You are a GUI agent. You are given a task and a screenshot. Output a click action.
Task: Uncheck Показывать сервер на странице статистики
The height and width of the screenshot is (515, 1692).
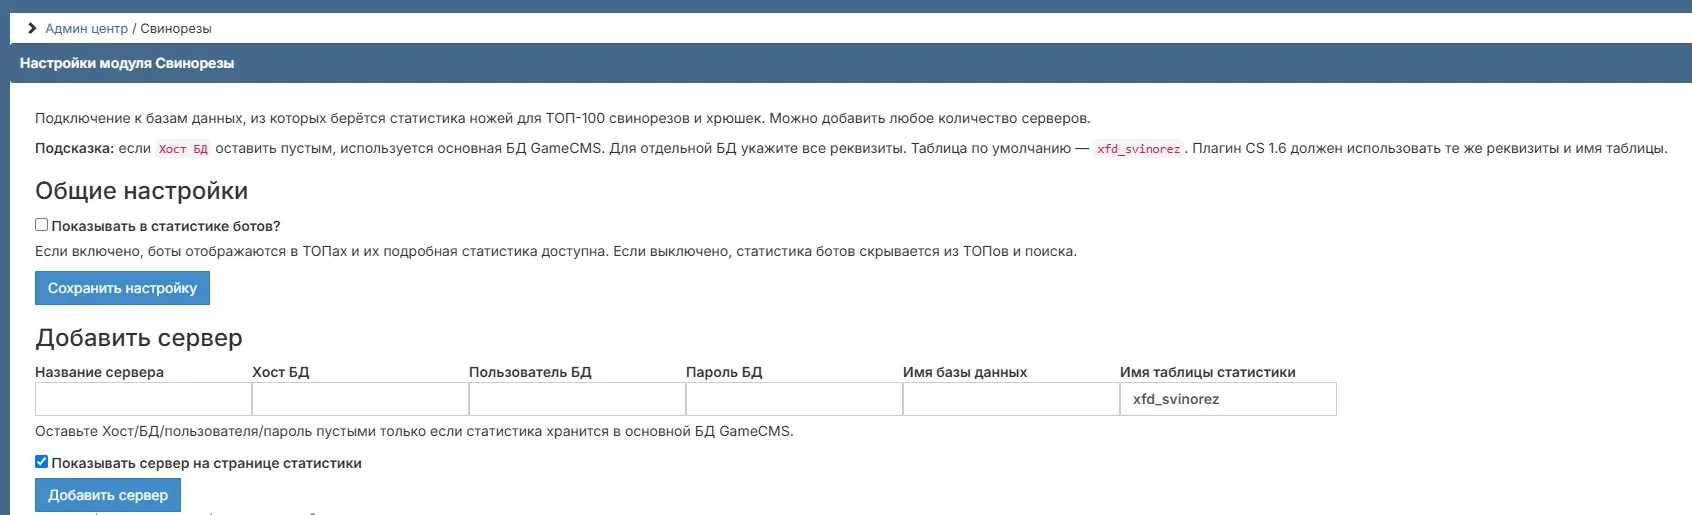pos(41,462)
